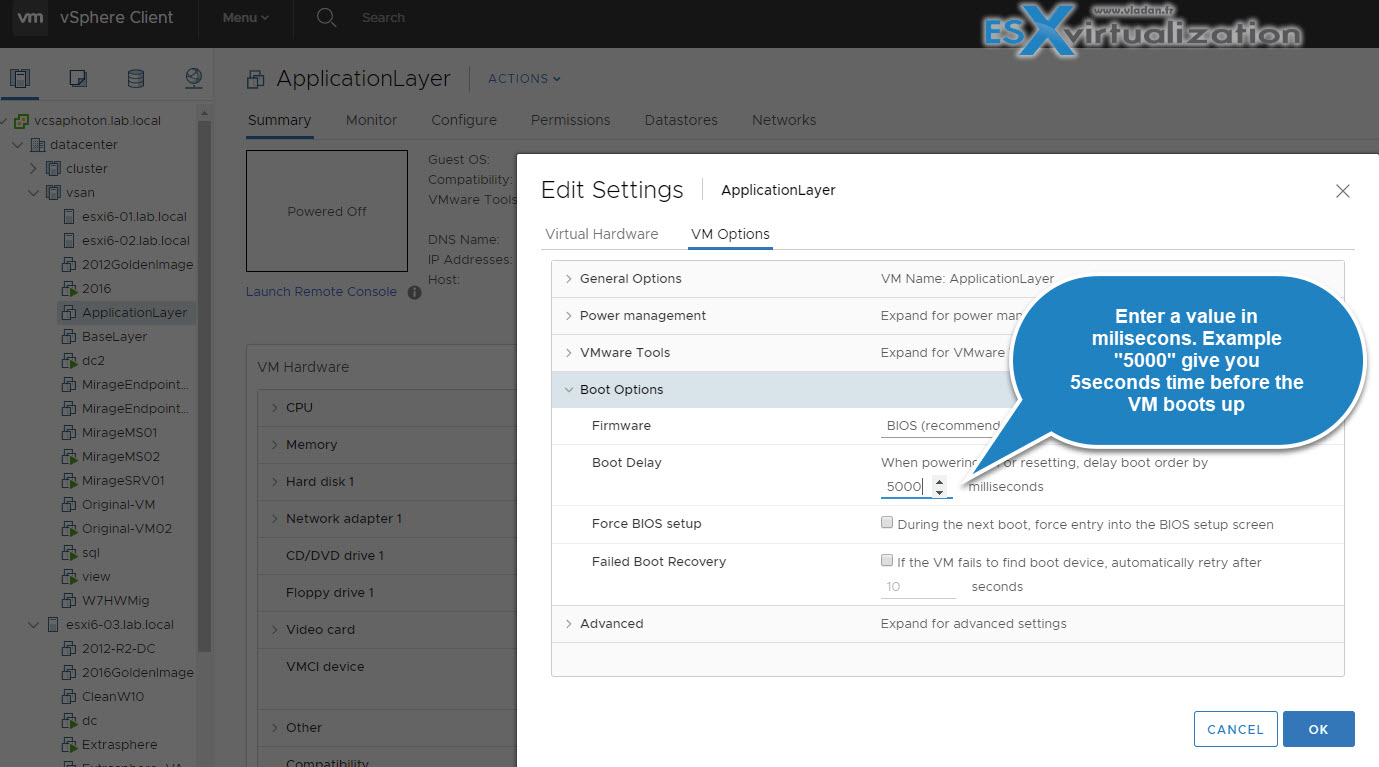Click the VMware vm logo icon
The height and width of the screenshot is (767, 1379).
tap(30, 17)
